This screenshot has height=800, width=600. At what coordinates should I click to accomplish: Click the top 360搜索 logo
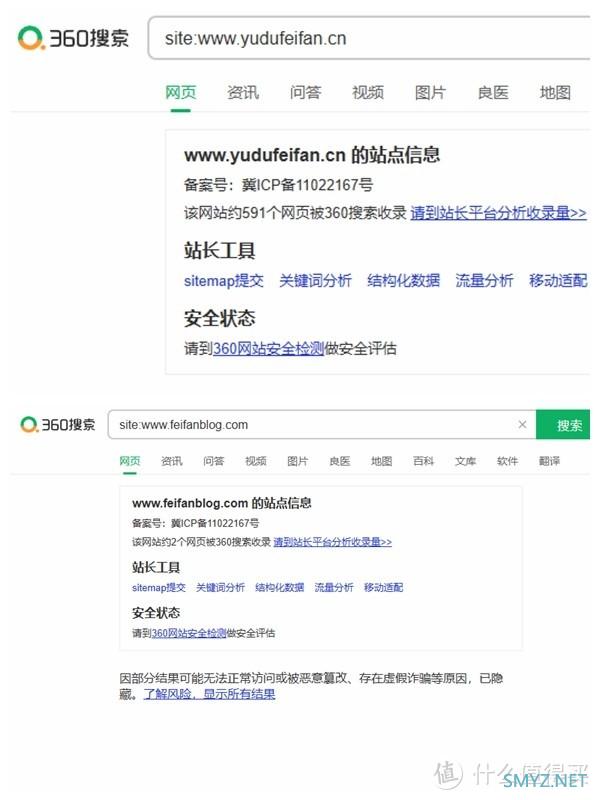(73, 38)
